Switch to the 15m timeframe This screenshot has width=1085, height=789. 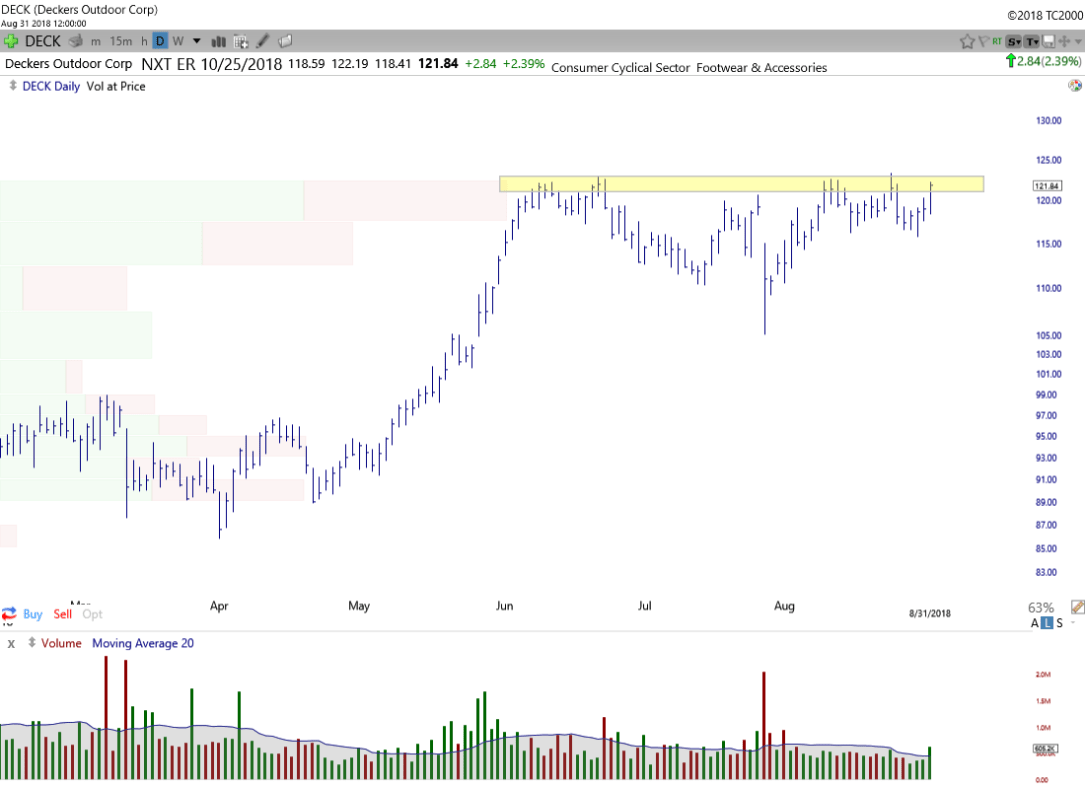[x=121, y=41]
